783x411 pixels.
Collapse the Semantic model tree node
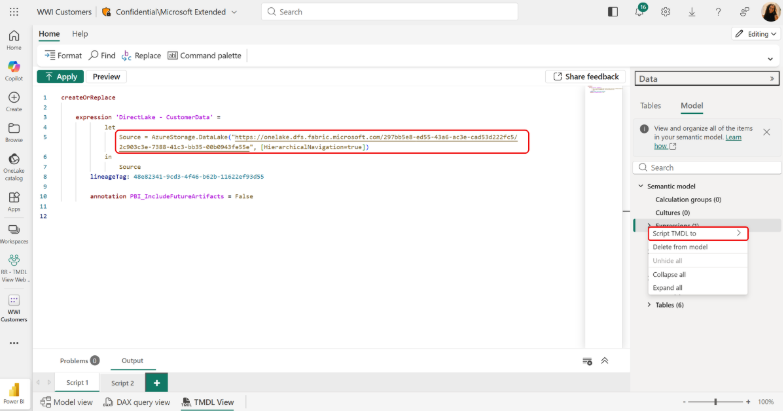pos(641,186)
